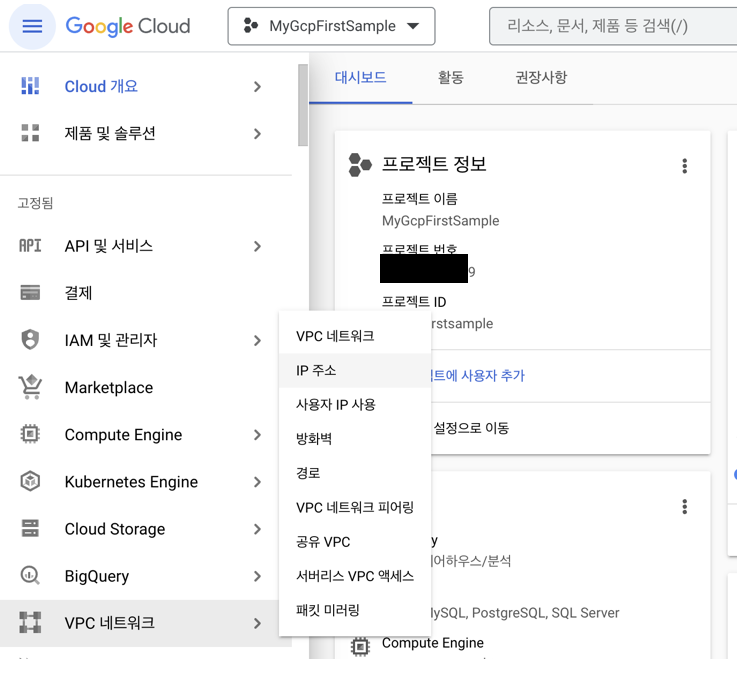Image resolution: width=742 pixels, height=674 pixels.
Task: Click the VPC 네트워크 network icon
Action: coord(30,622)
